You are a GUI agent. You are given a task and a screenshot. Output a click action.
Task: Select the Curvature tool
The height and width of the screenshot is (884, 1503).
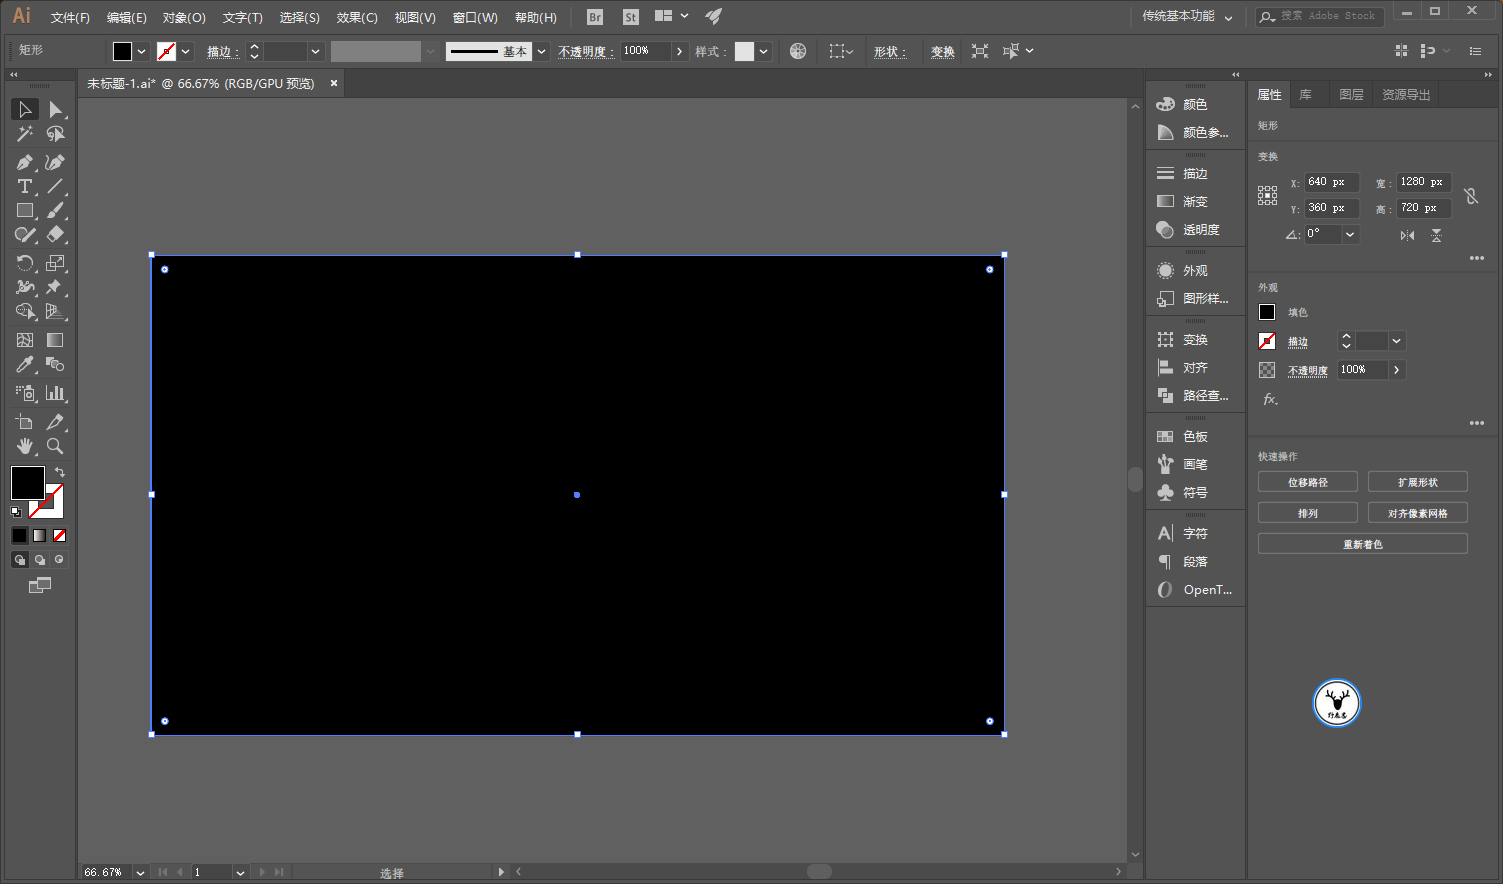(55, 162)
